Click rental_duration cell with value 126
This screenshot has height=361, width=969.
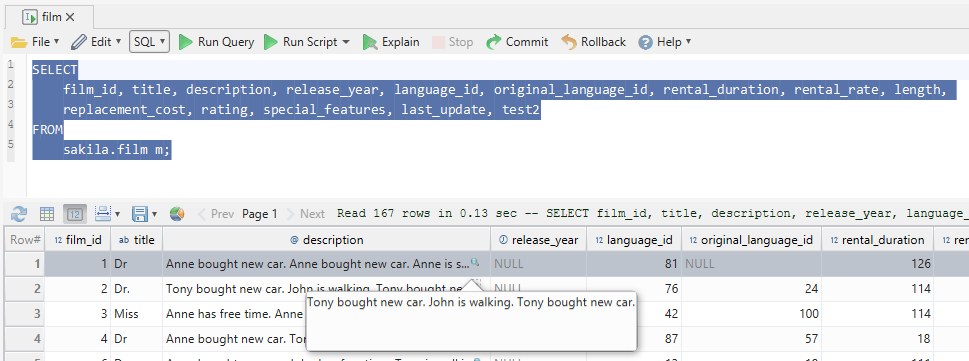tap(878, 264)
